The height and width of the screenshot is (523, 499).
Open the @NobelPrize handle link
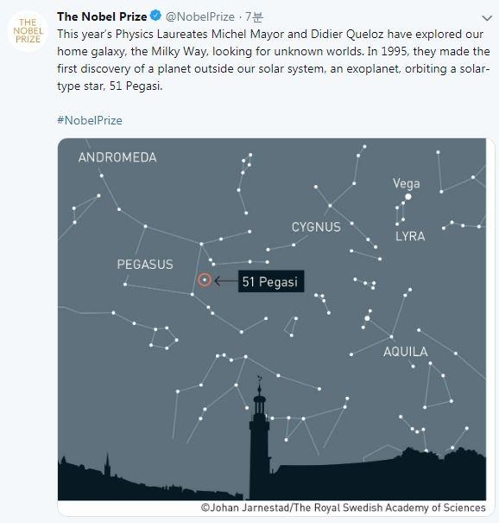(x=200, y=16)
